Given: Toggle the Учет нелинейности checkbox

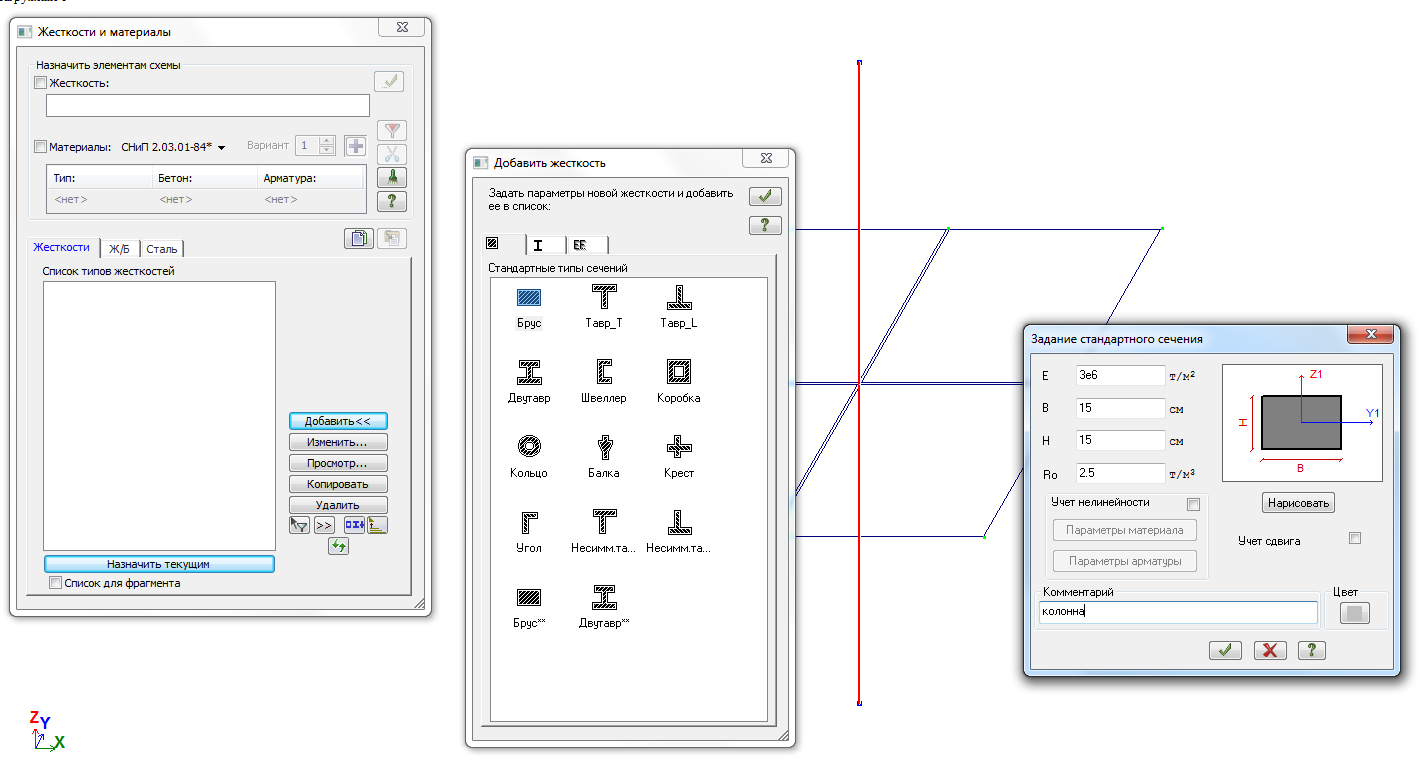Looking at the screenshot, I should pos(1193,504).
